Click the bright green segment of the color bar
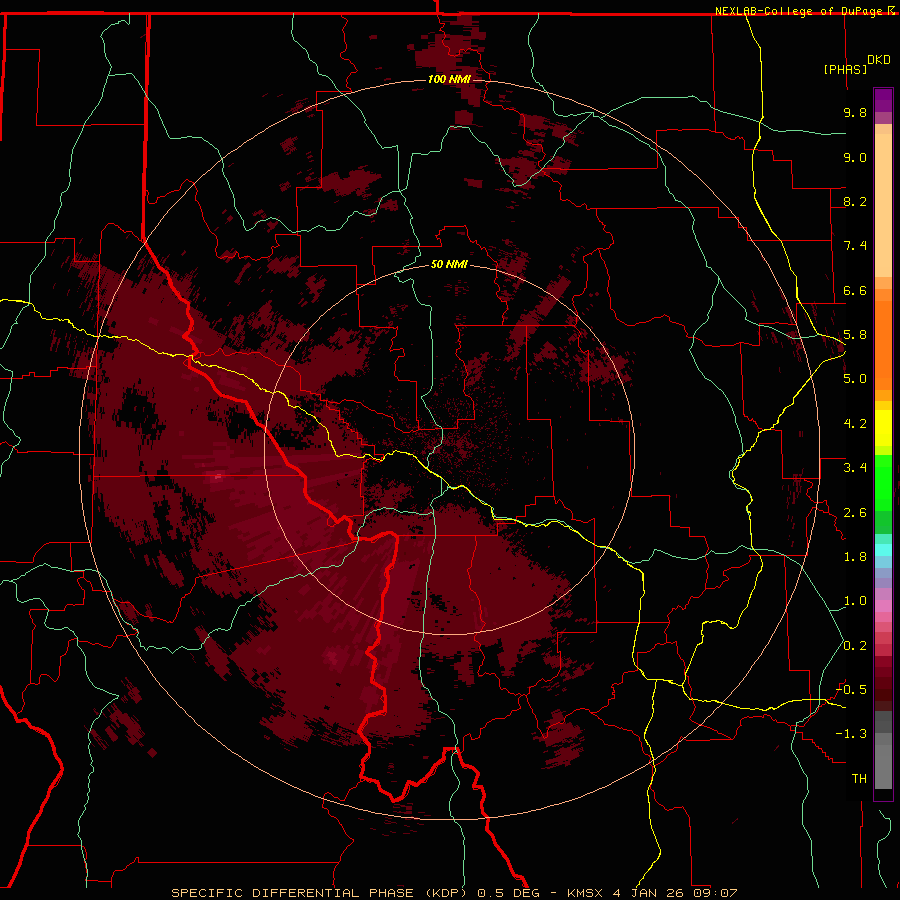Screen dimensions: 900x900 pos(883,483)
